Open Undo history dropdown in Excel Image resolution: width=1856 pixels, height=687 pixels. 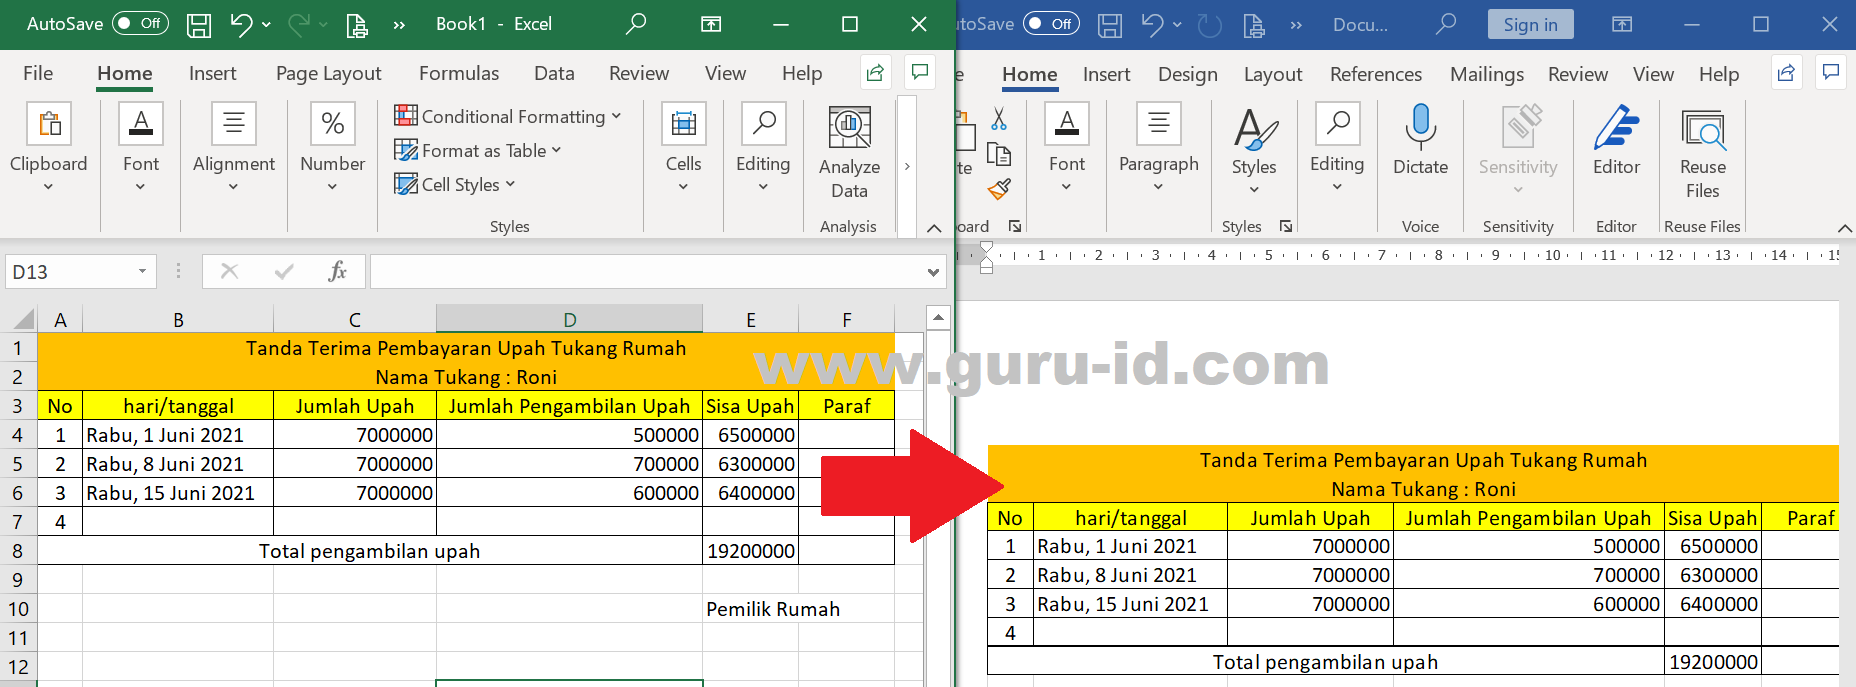(266, 24)
